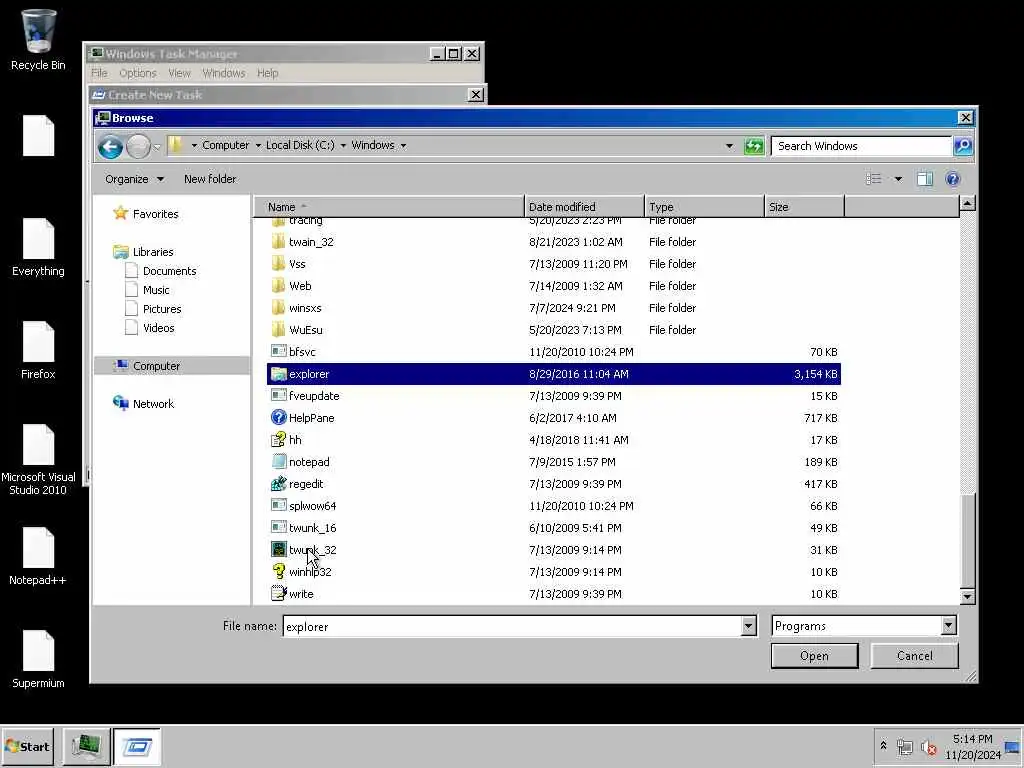Sort by Size column header
Screen dimensions: 1024x768
804,206
